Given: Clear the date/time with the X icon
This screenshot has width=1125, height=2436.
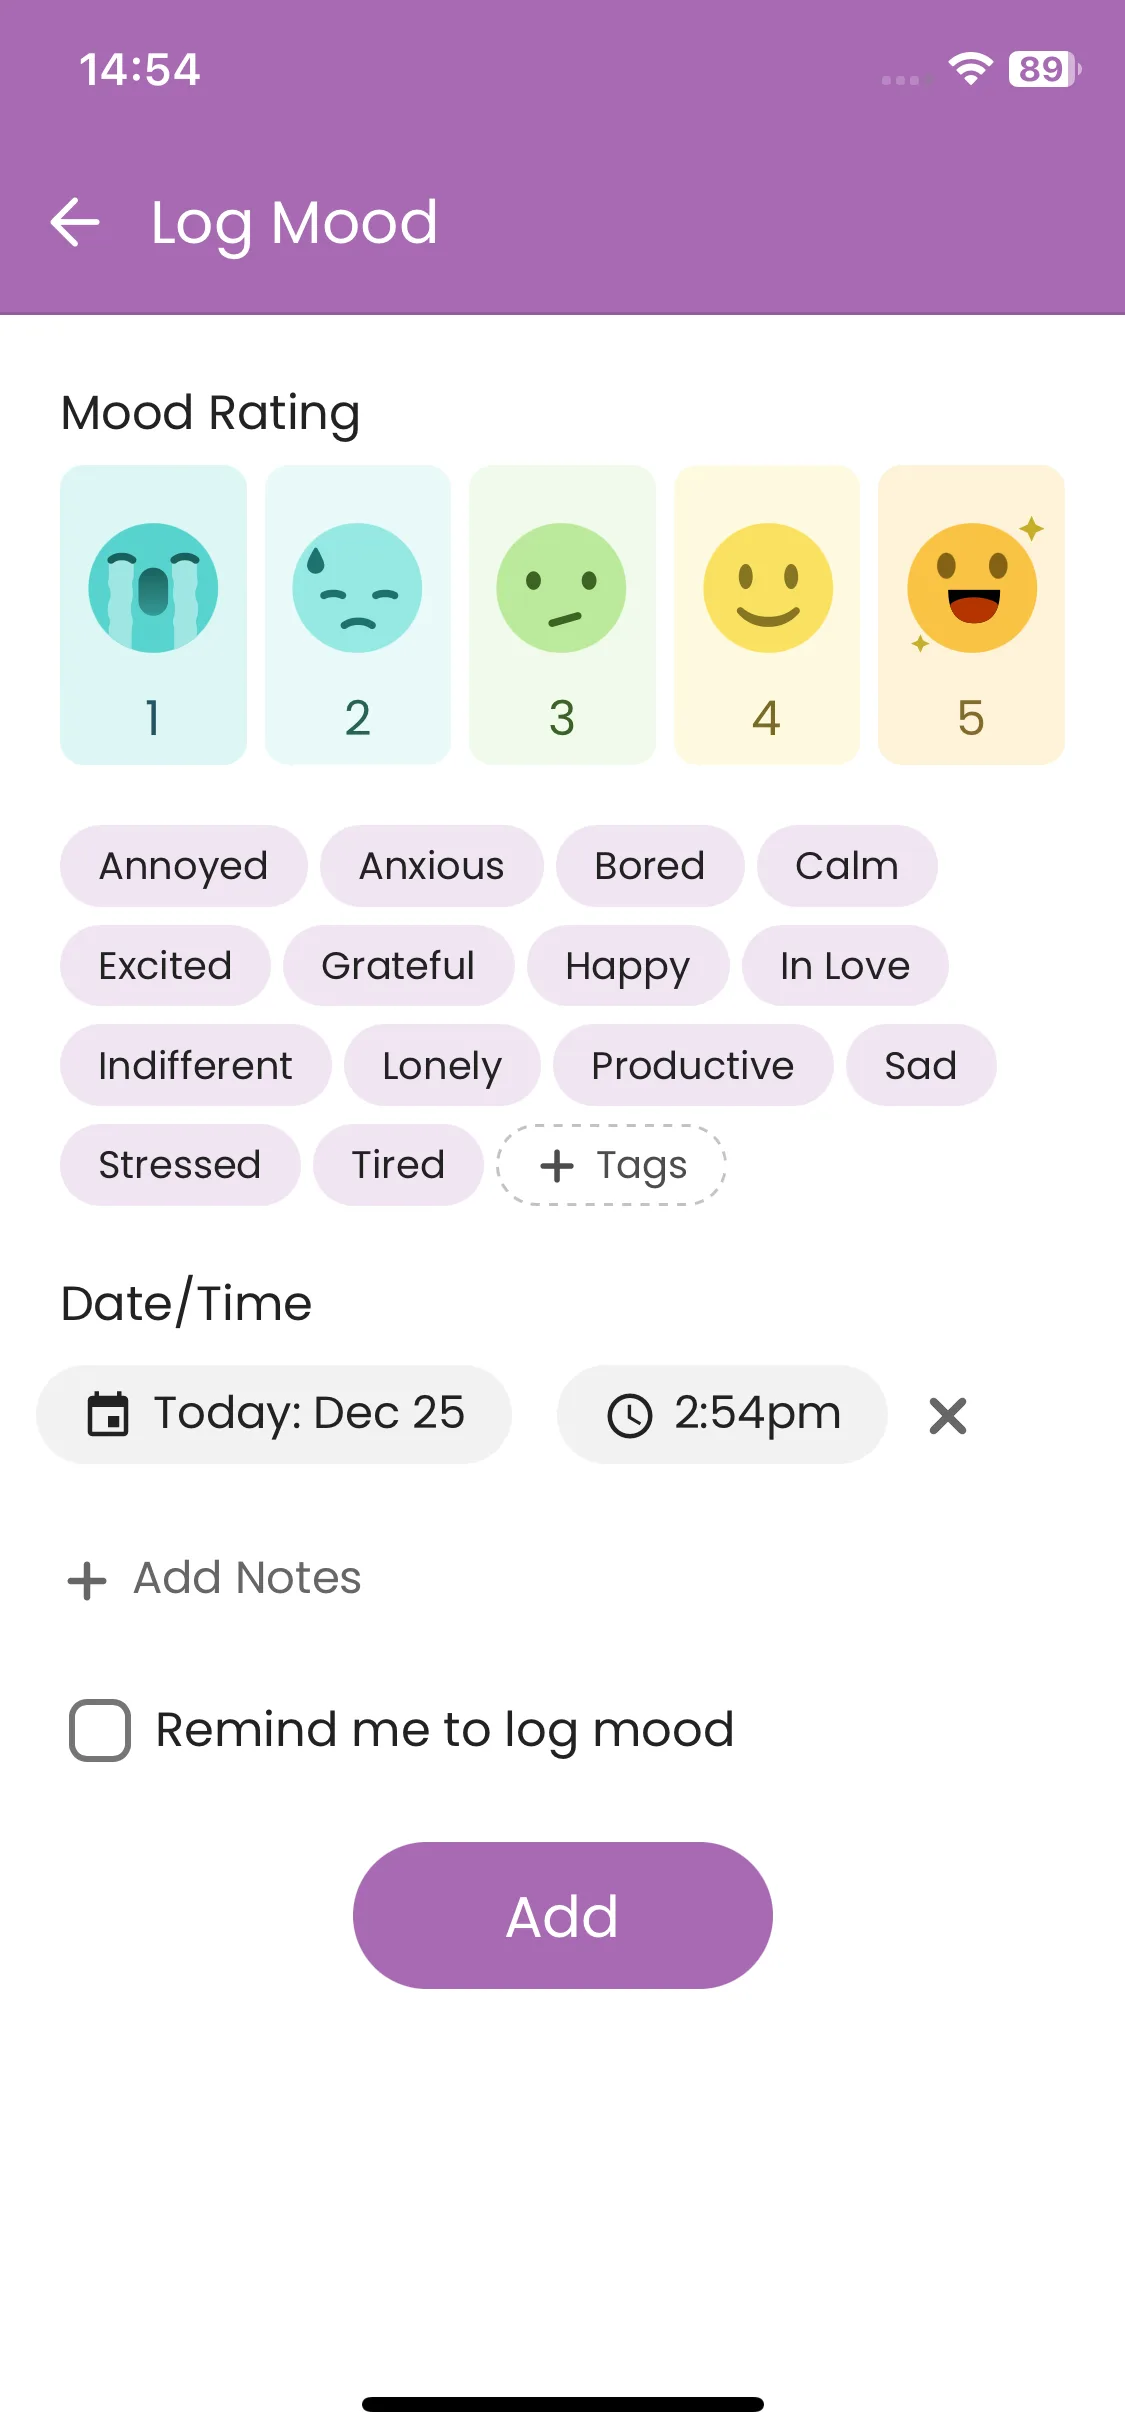Looking at the screenshot, I should click(x=947, y=1415).
